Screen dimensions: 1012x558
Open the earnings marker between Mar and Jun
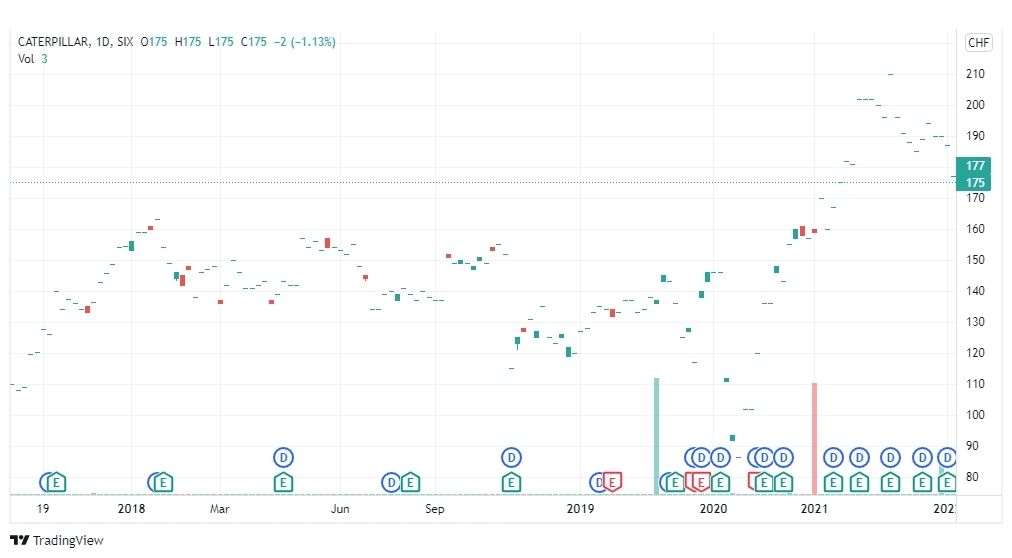point(283,482)
